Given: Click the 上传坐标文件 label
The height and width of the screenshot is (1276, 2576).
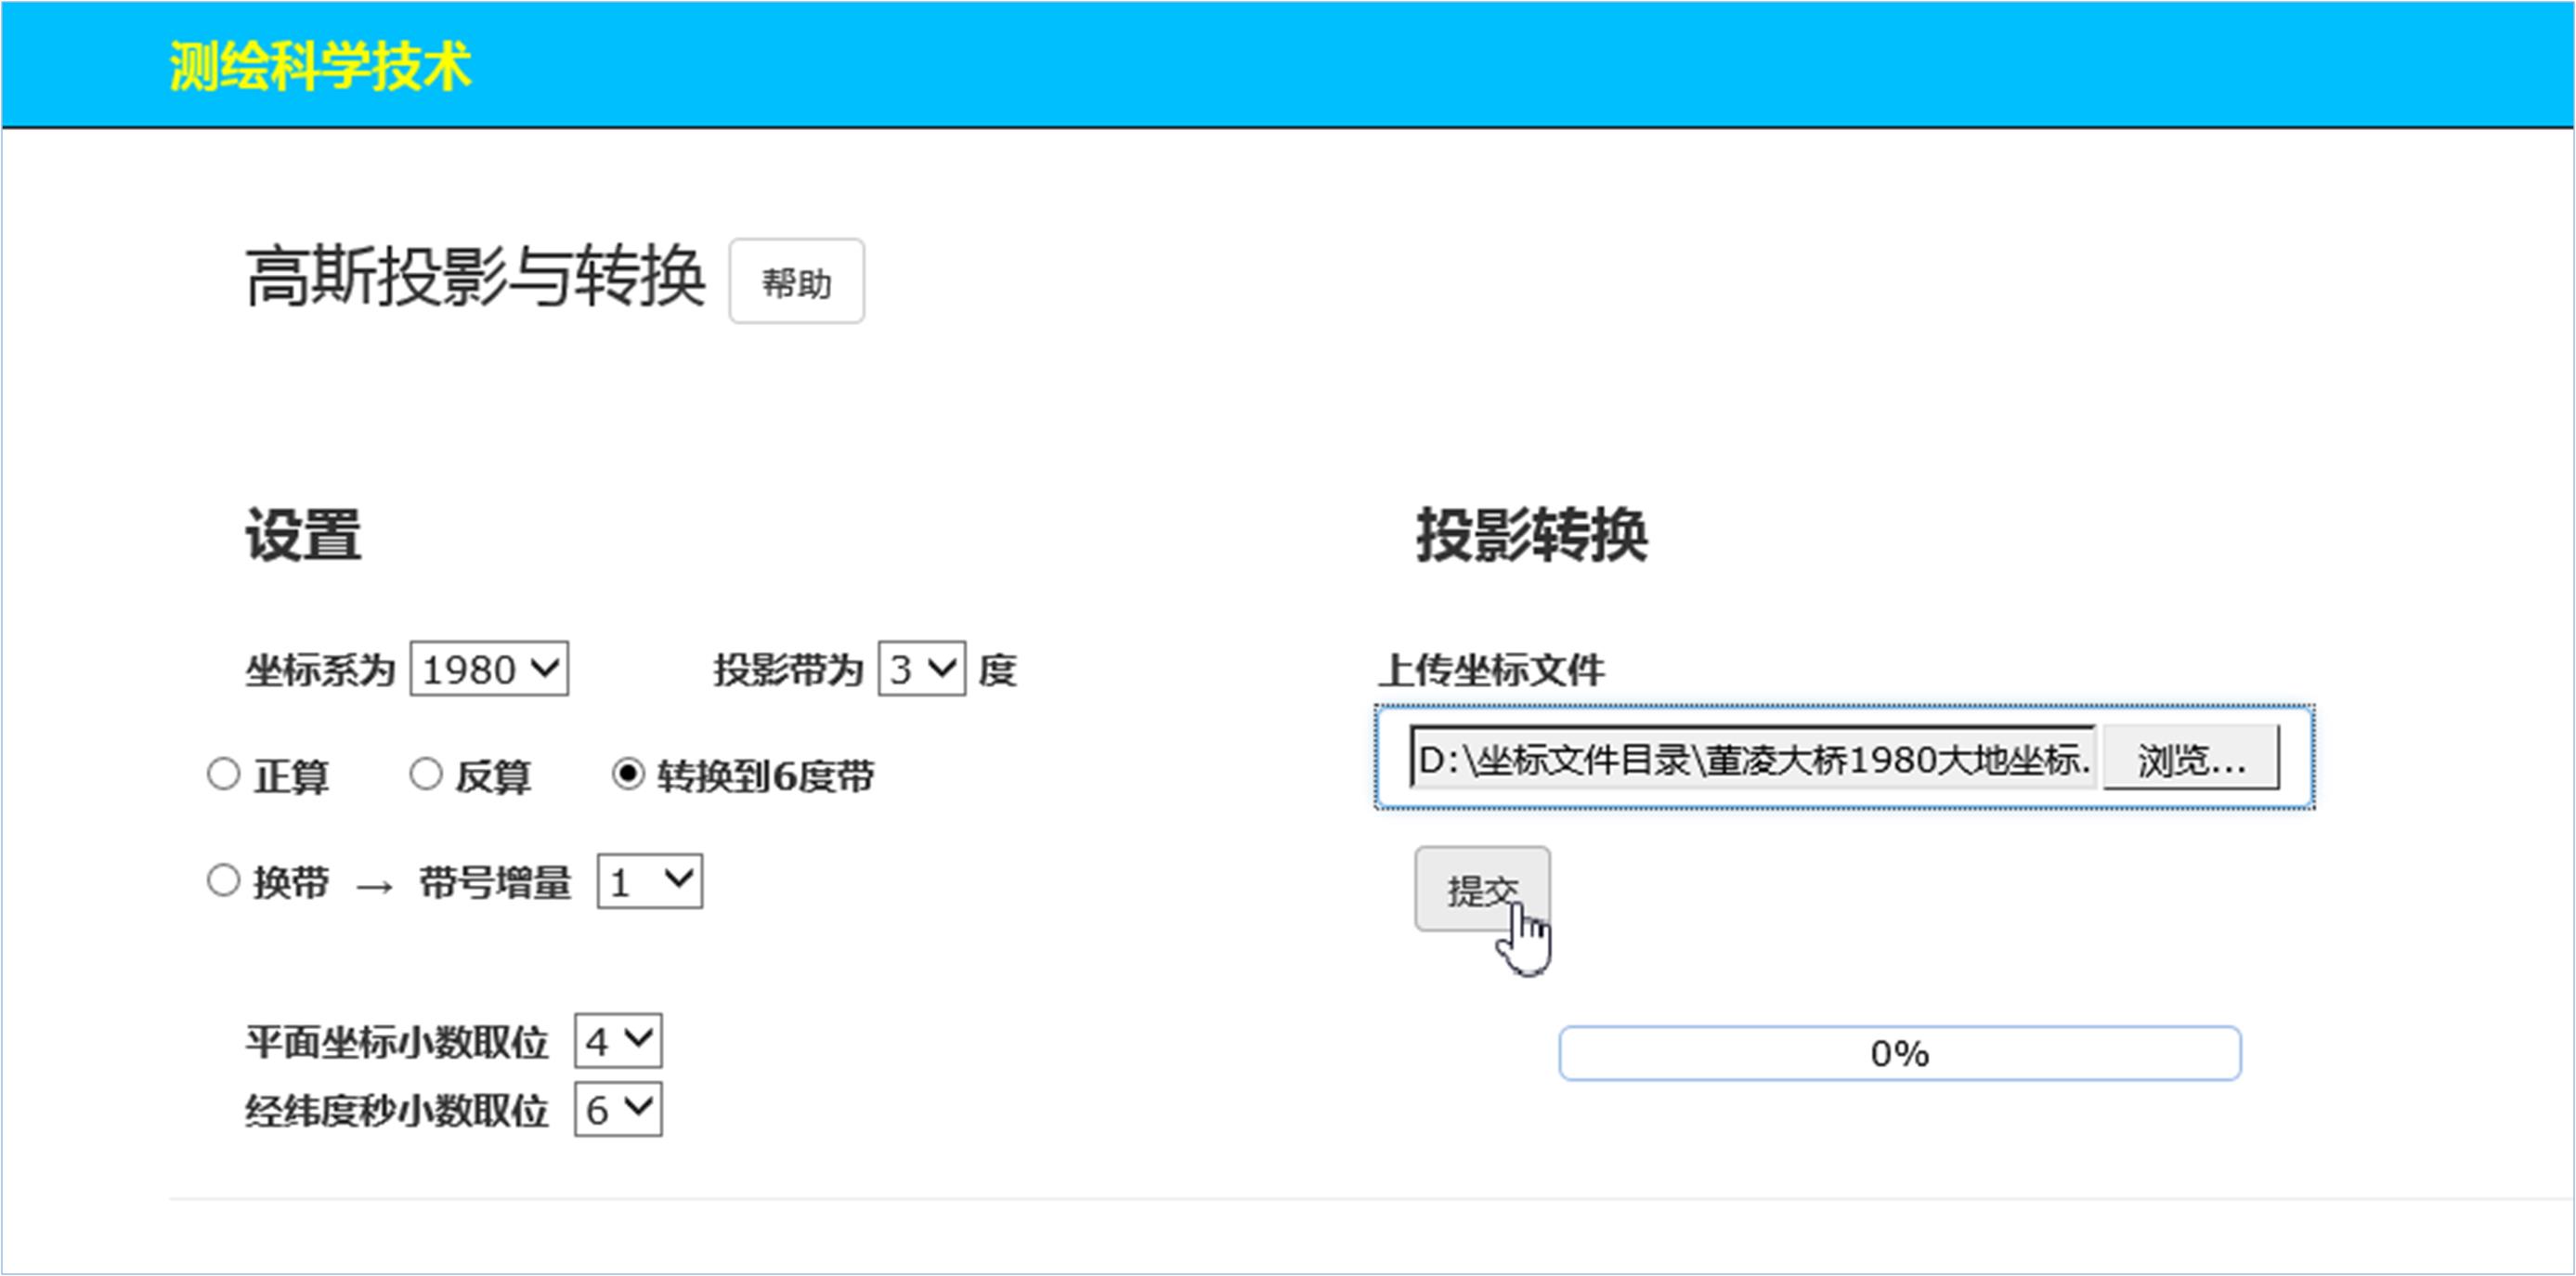Looking at the screenshot, I should click(x=1491, y=670).
